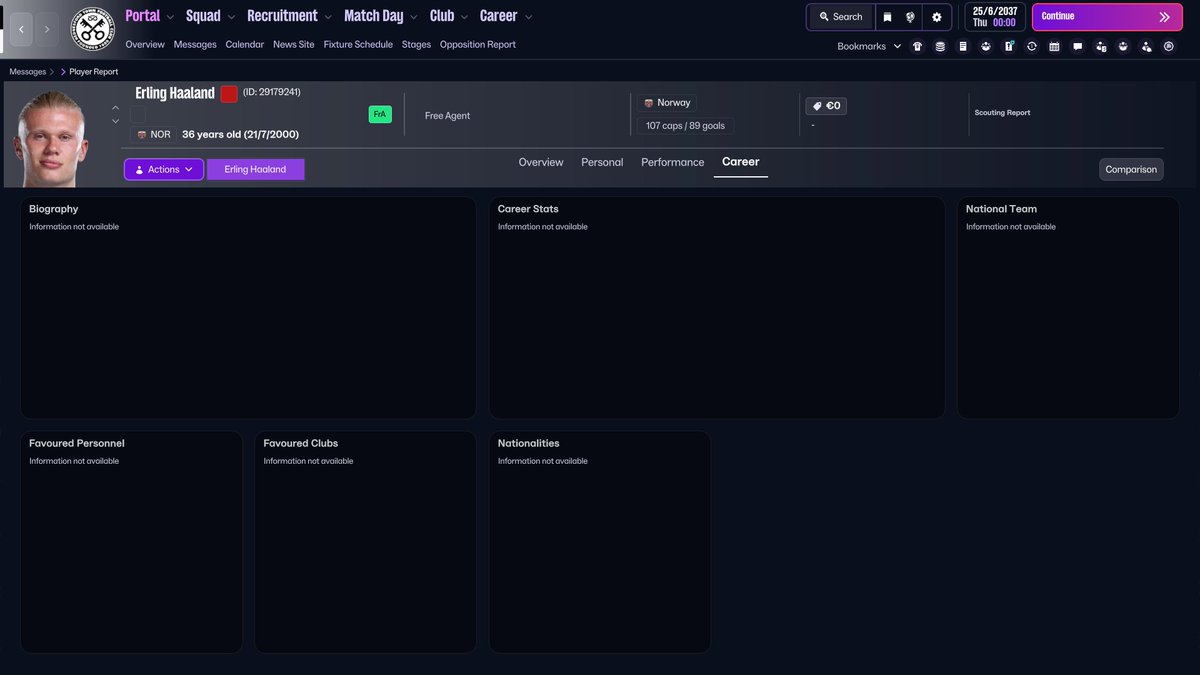Click the Favoured Personnel heading
Viewport: 1200px width, 675px height.
click(77, 443)
